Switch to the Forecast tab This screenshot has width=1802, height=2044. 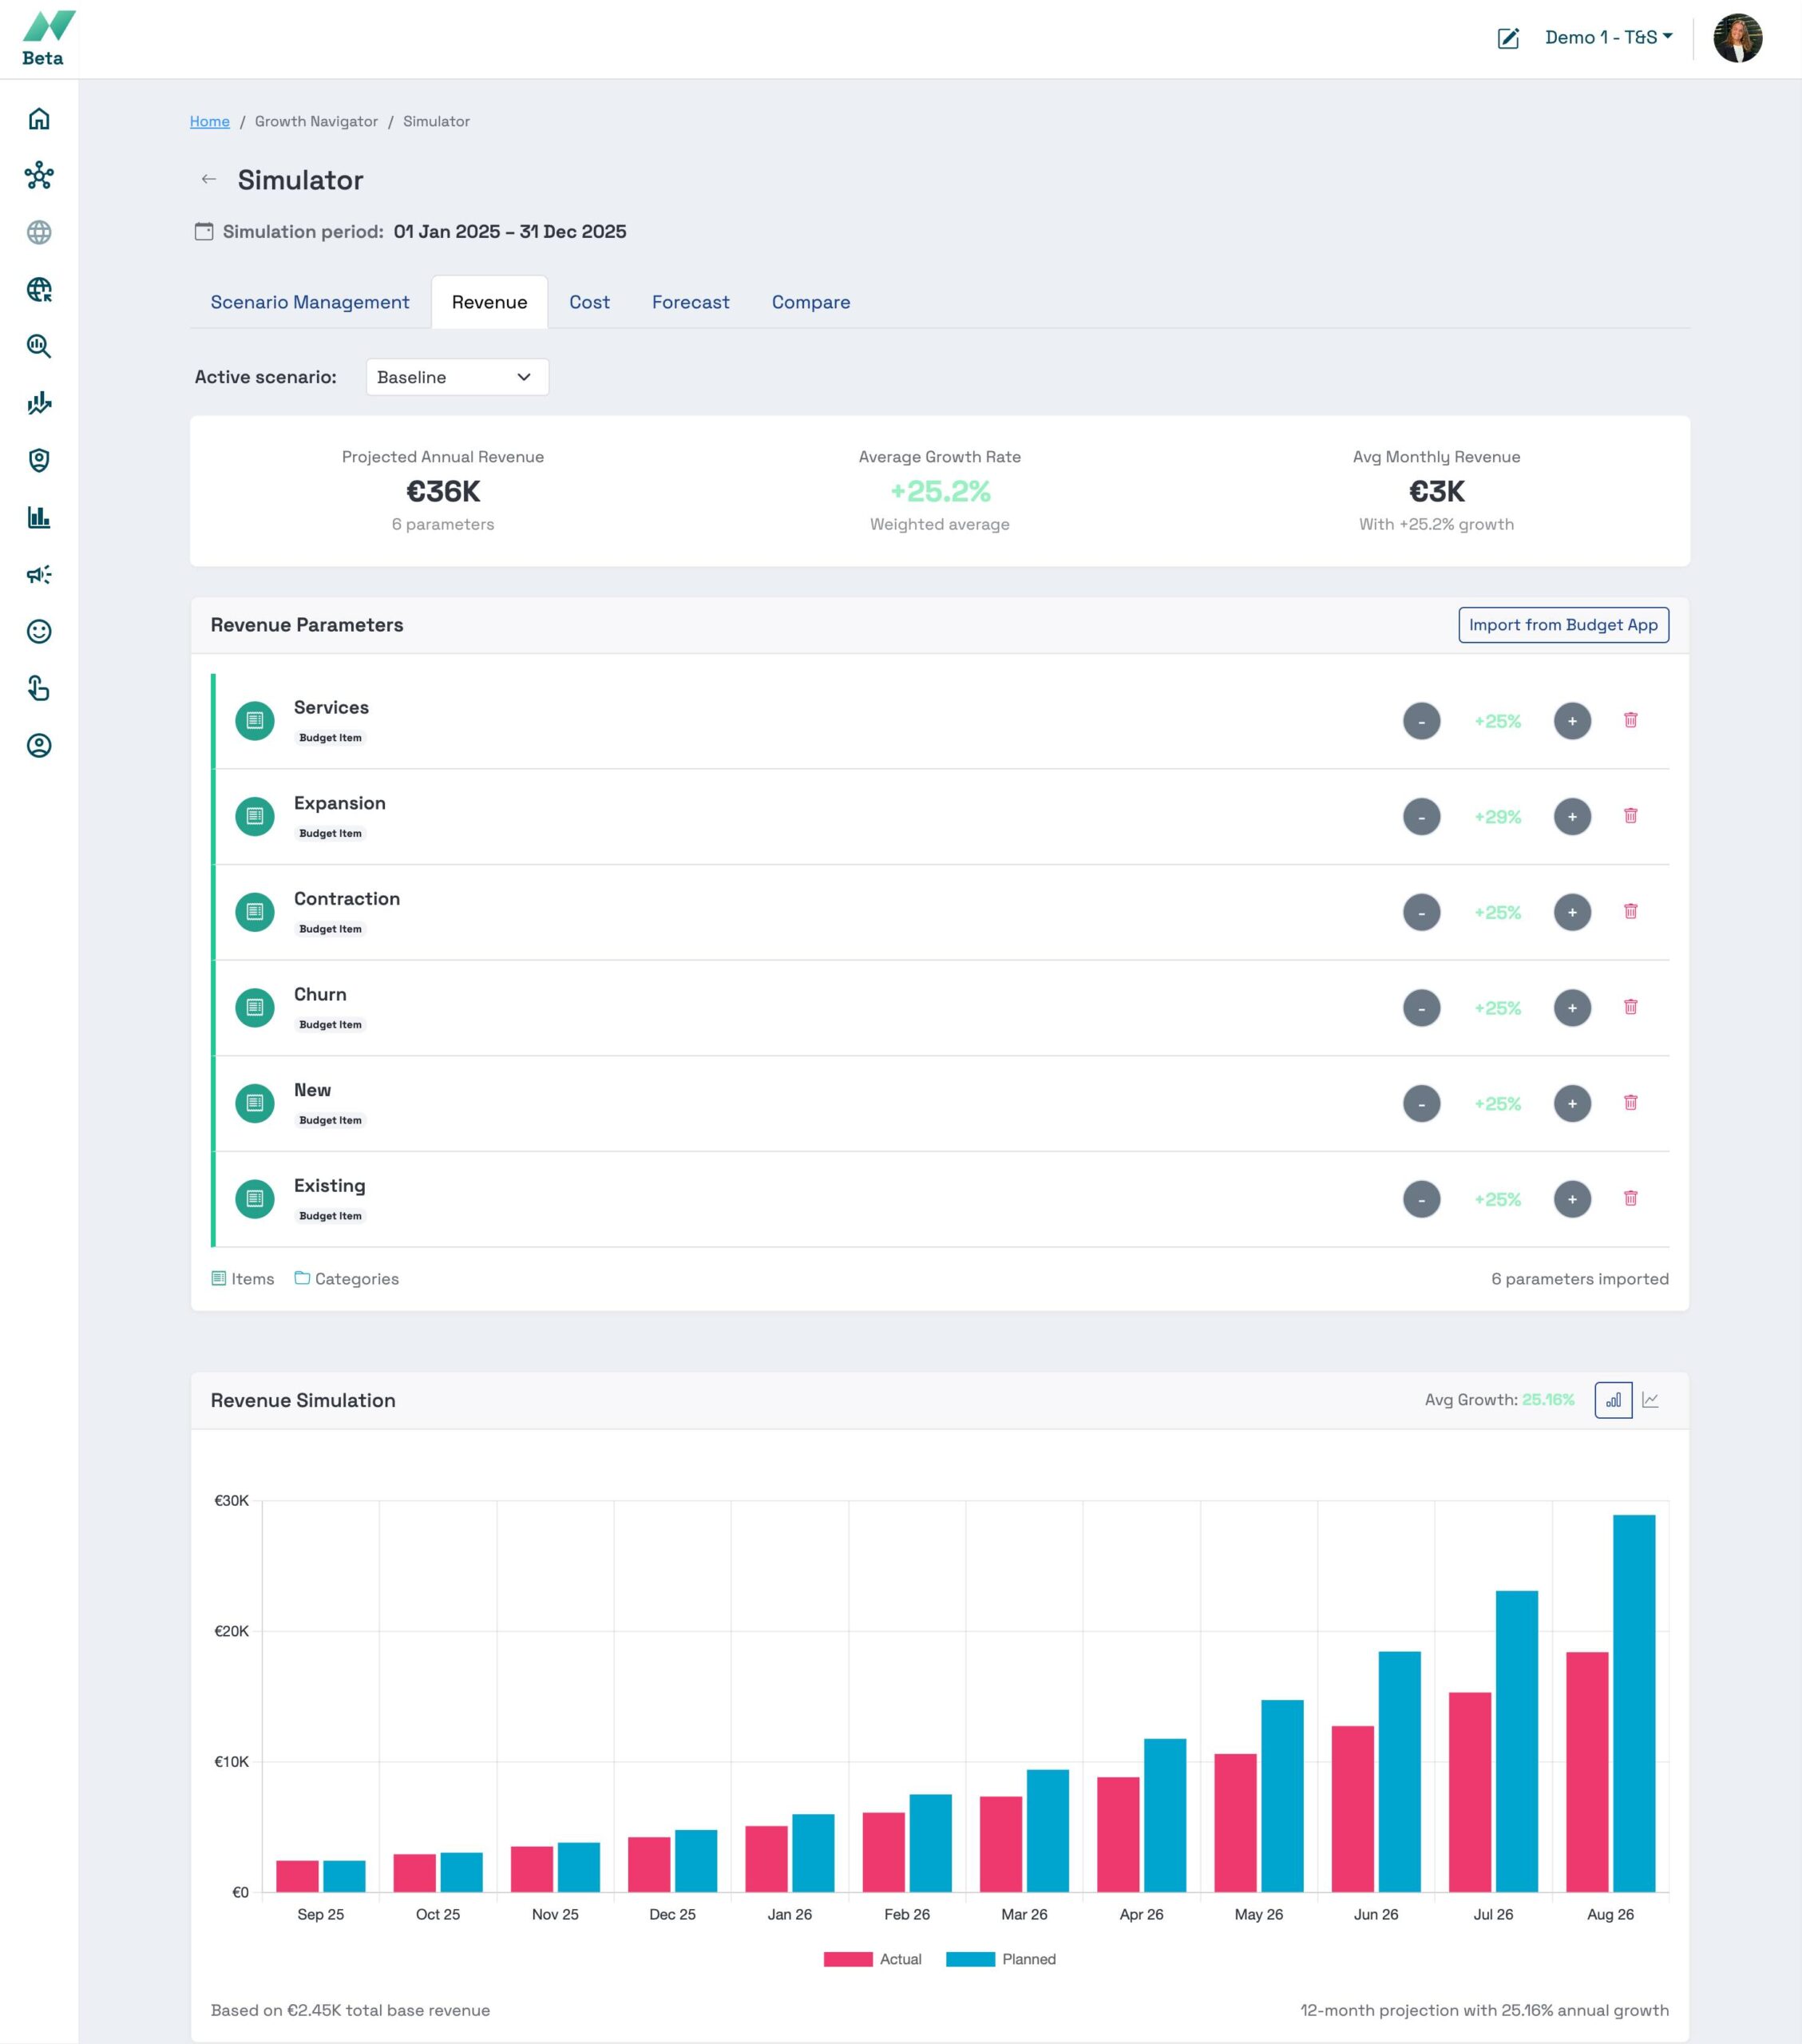690,302
